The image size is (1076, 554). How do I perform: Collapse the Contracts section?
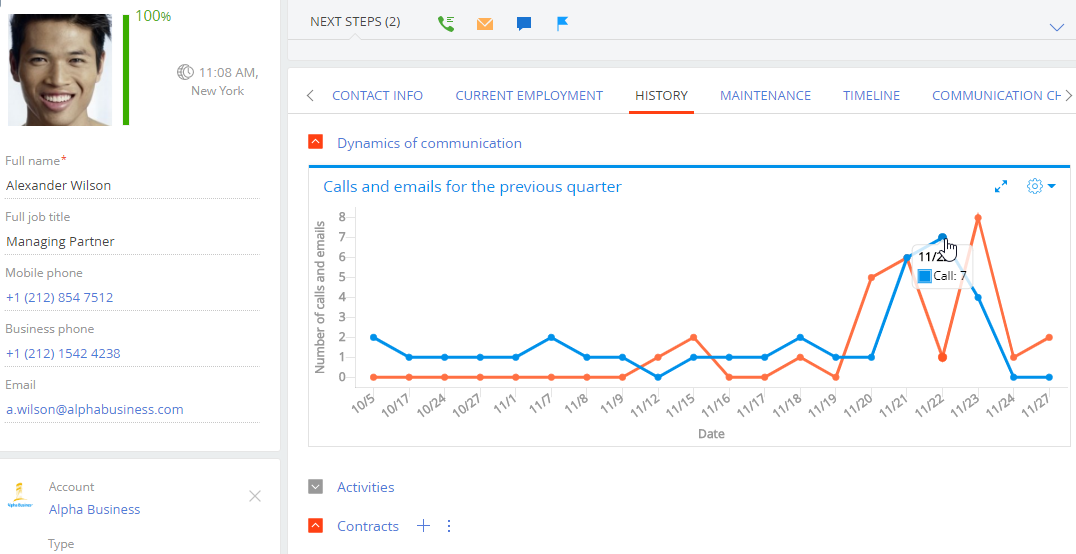tap(316, 526)
